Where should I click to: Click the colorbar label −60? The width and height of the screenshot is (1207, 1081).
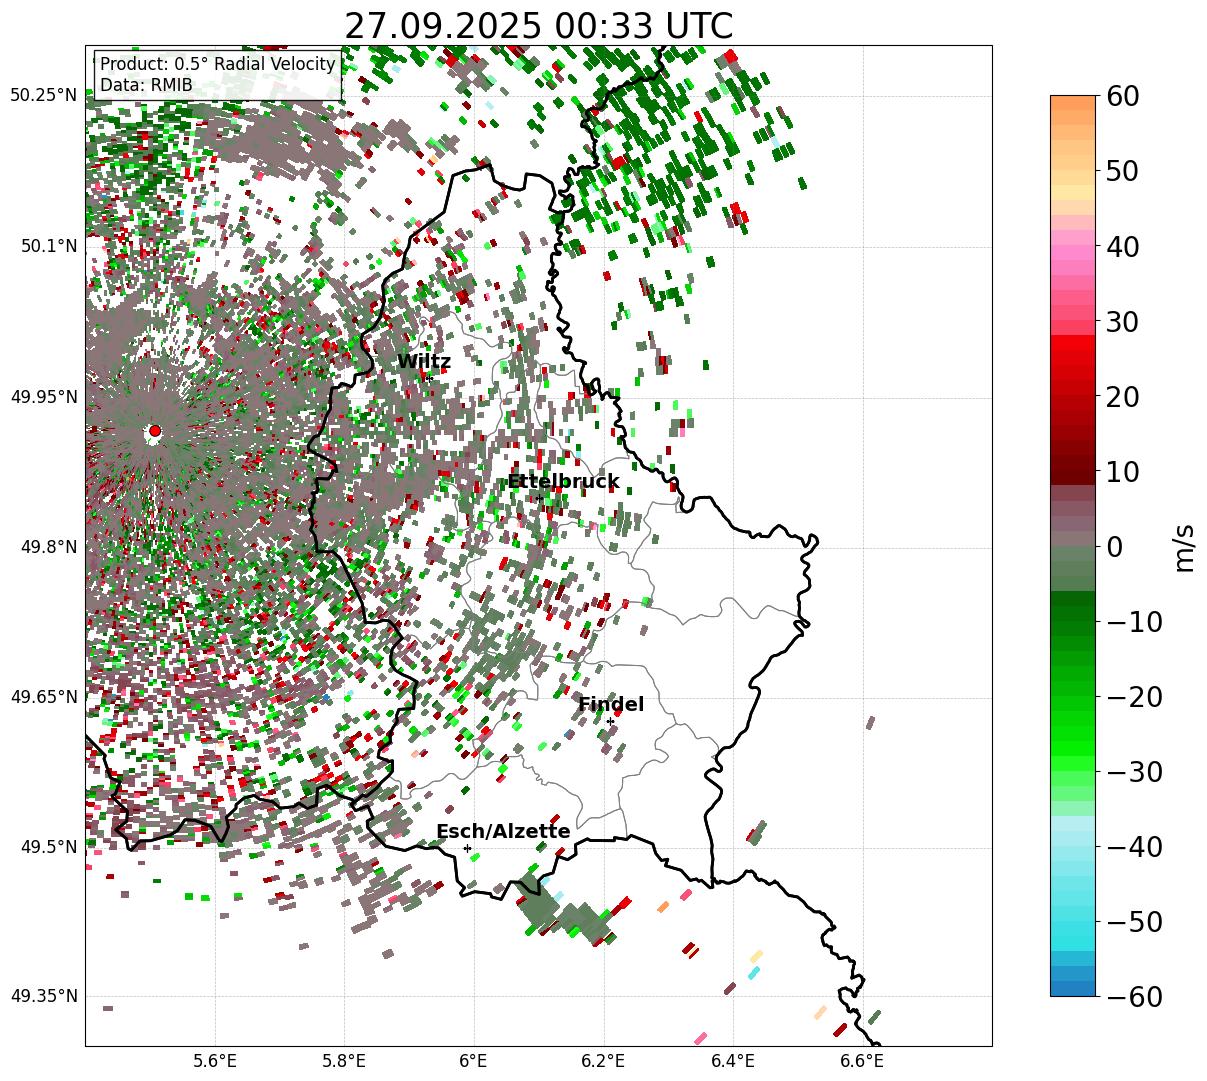pyautogui.click(x=1134, y=996)
